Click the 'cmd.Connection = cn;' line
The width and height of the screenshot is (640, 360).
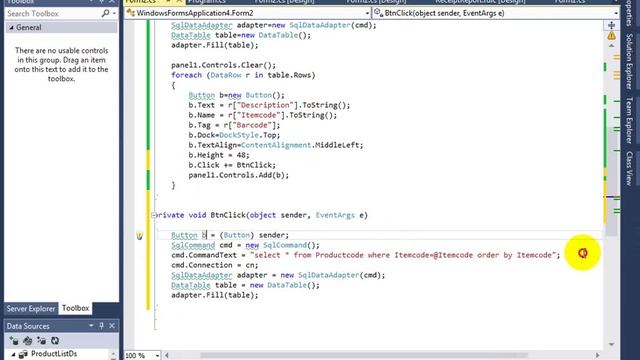click(214, 265)
